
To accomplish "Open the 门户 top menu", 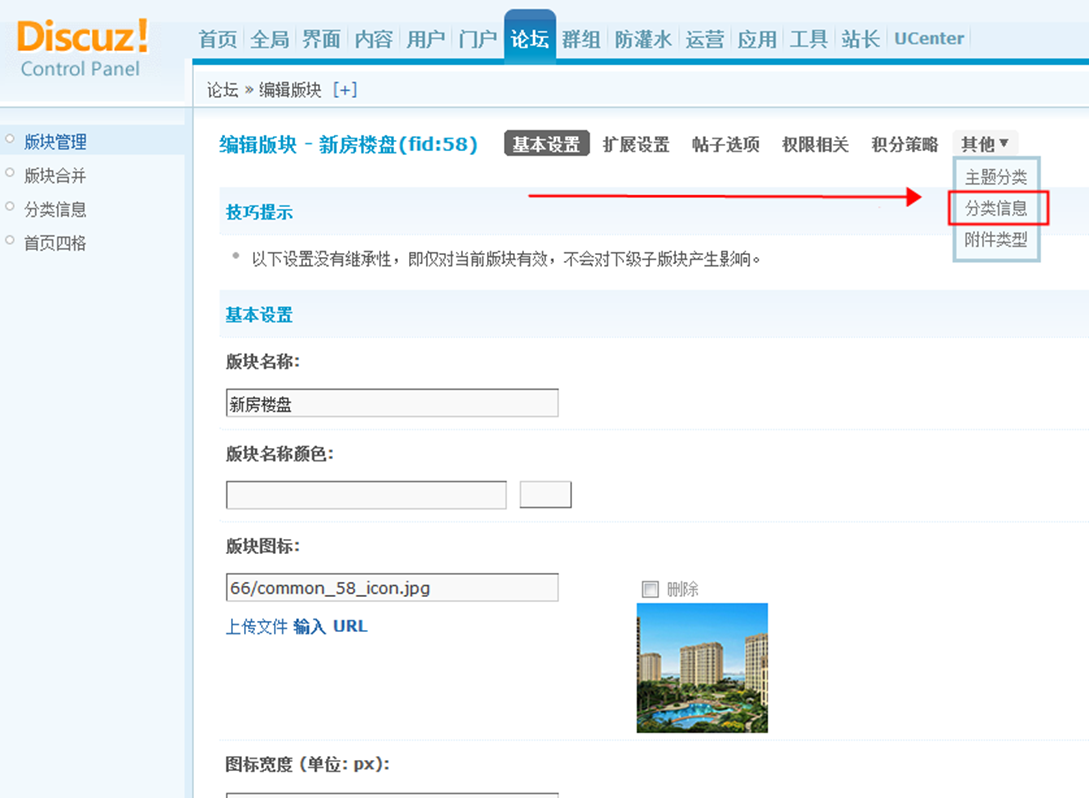I will (x=478, y=40).
